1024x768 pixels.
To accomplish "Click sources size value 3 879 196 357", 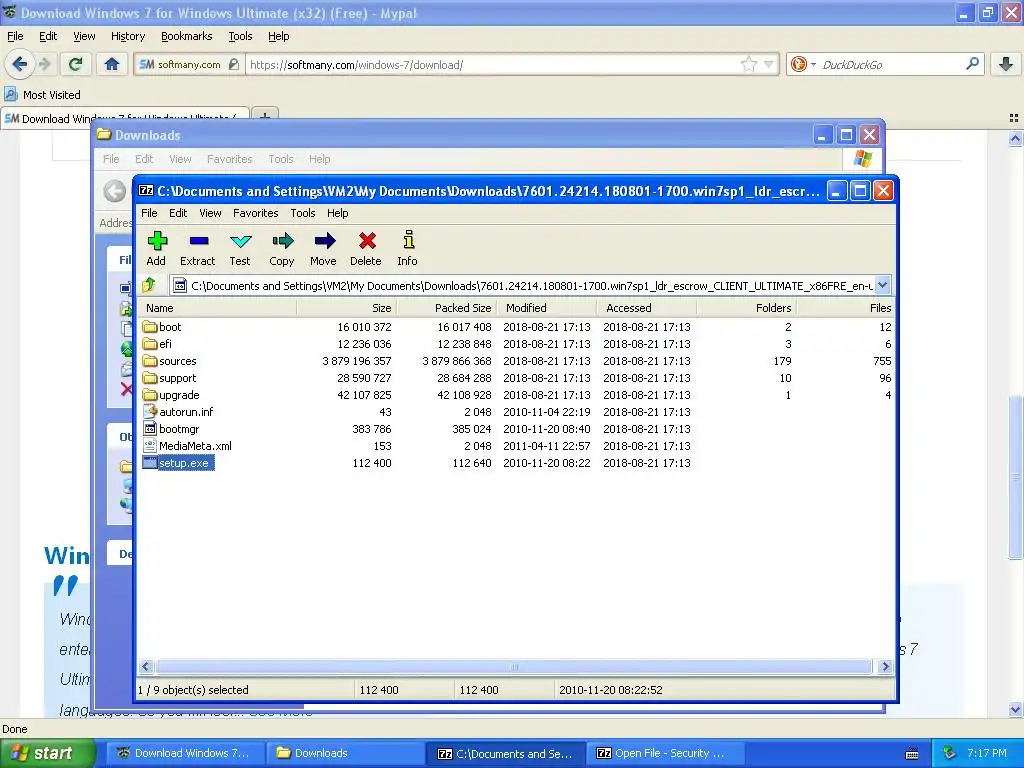I will coord(357,360).
